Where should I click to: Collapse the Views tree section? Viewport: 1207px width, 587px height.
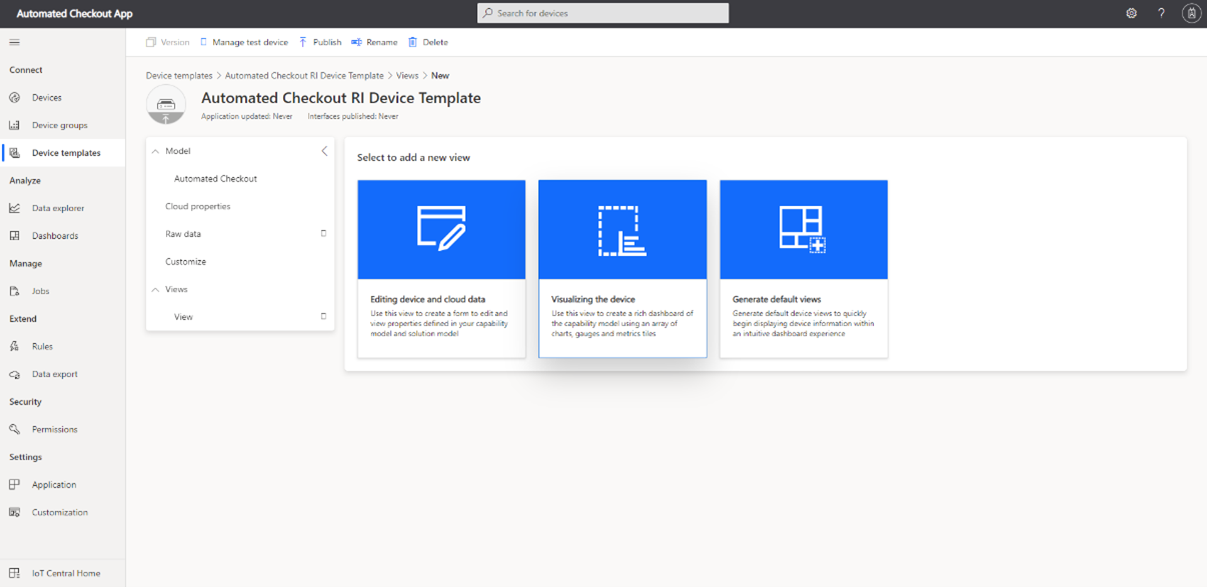click(x=155, y=289)
